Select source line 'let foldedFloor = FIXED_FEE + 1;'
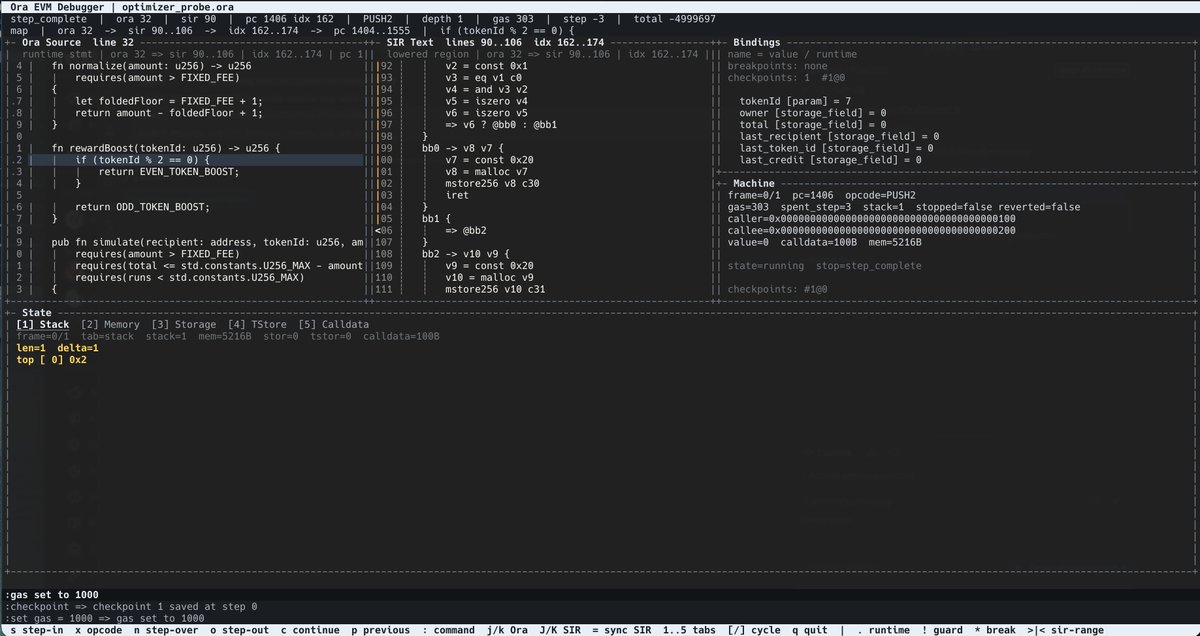The width and height of the screenshot is (1200, 636). (x=169, y=101)
